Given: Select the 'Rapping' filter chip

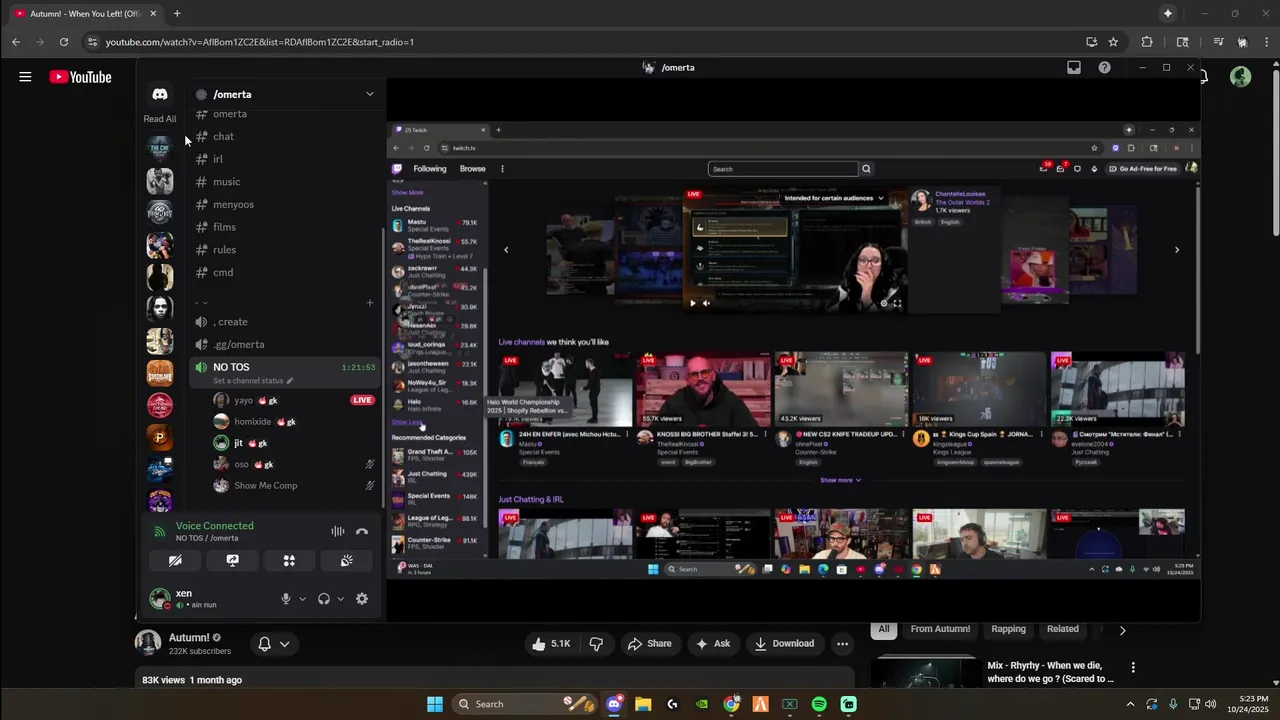Looking at the screenshot, I should pyautogui.click(x=1008, y=629).
